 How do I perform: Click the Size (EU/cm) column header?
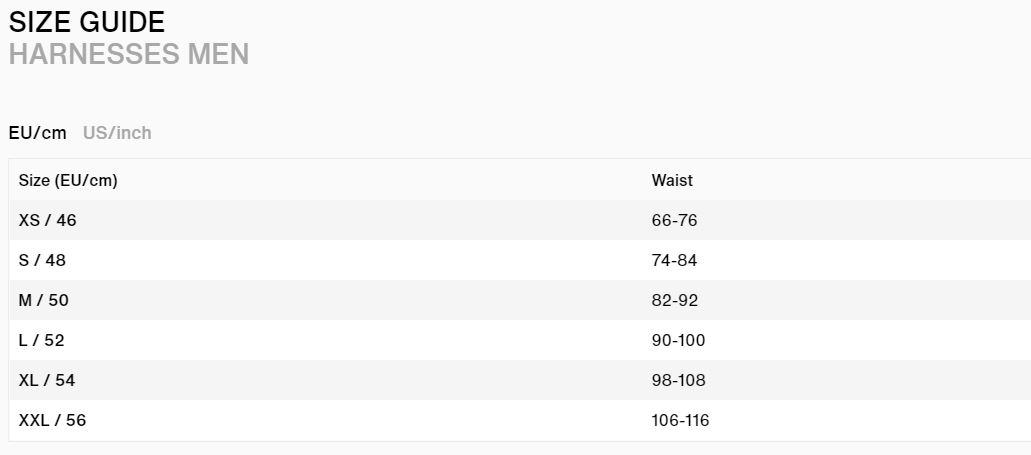pos(68,180)
